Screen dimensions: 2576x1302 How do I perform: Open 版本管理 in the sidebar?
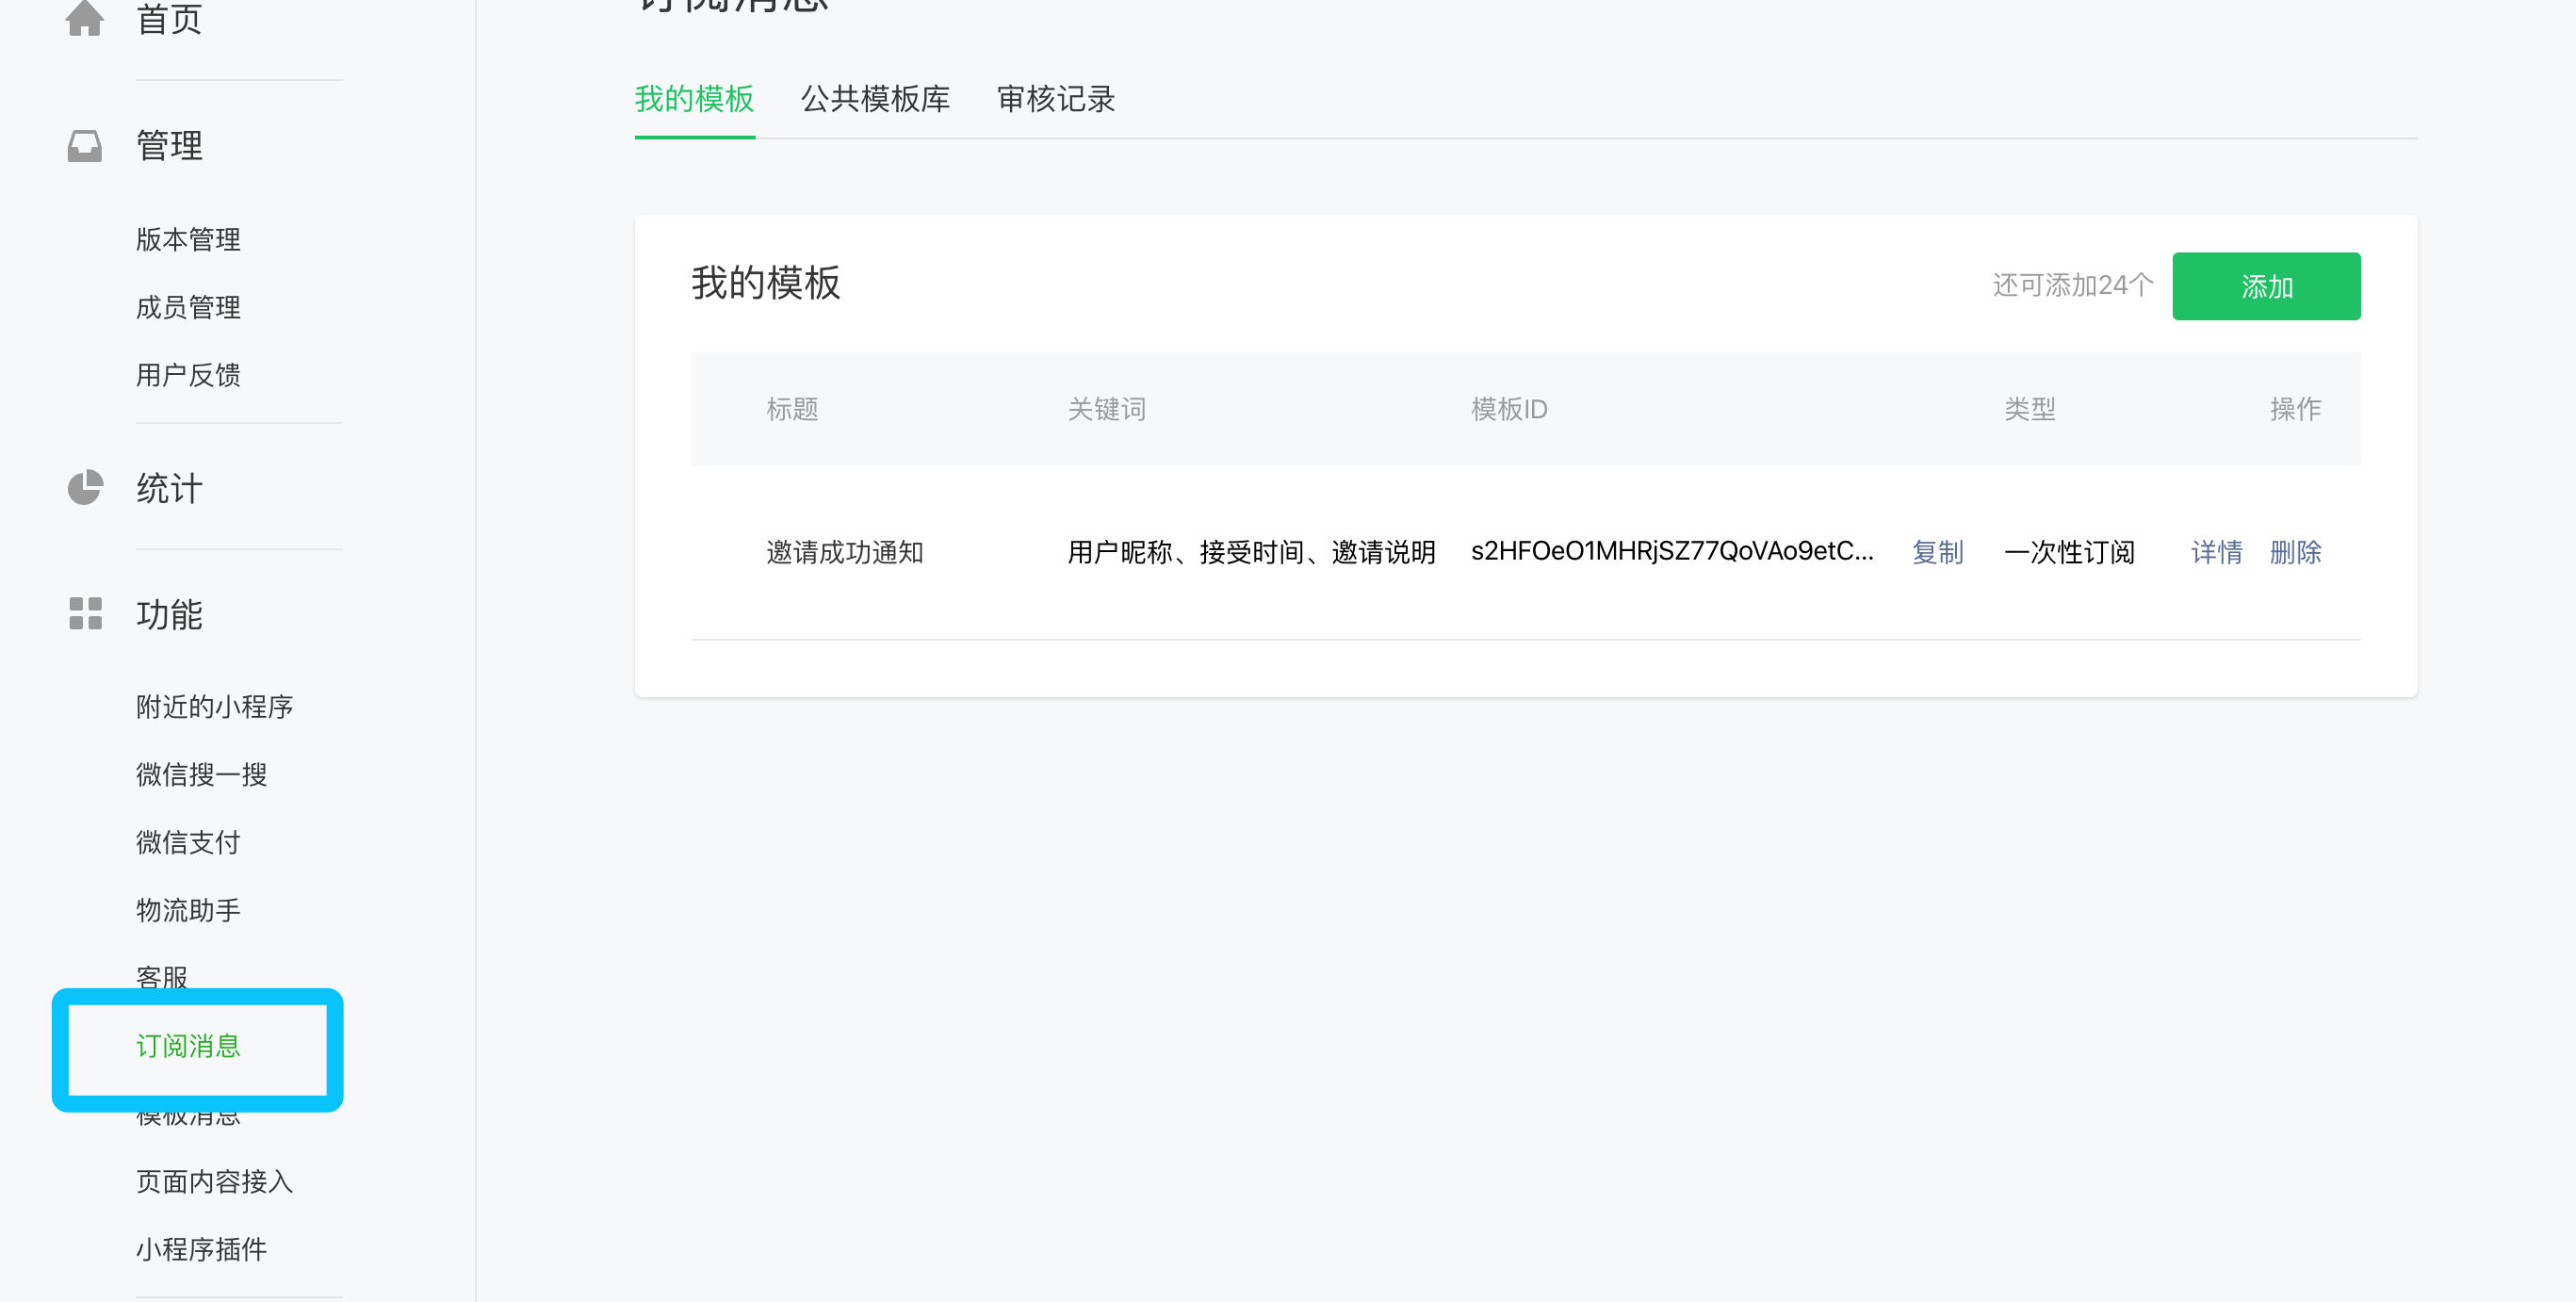[x=188, y=239]
